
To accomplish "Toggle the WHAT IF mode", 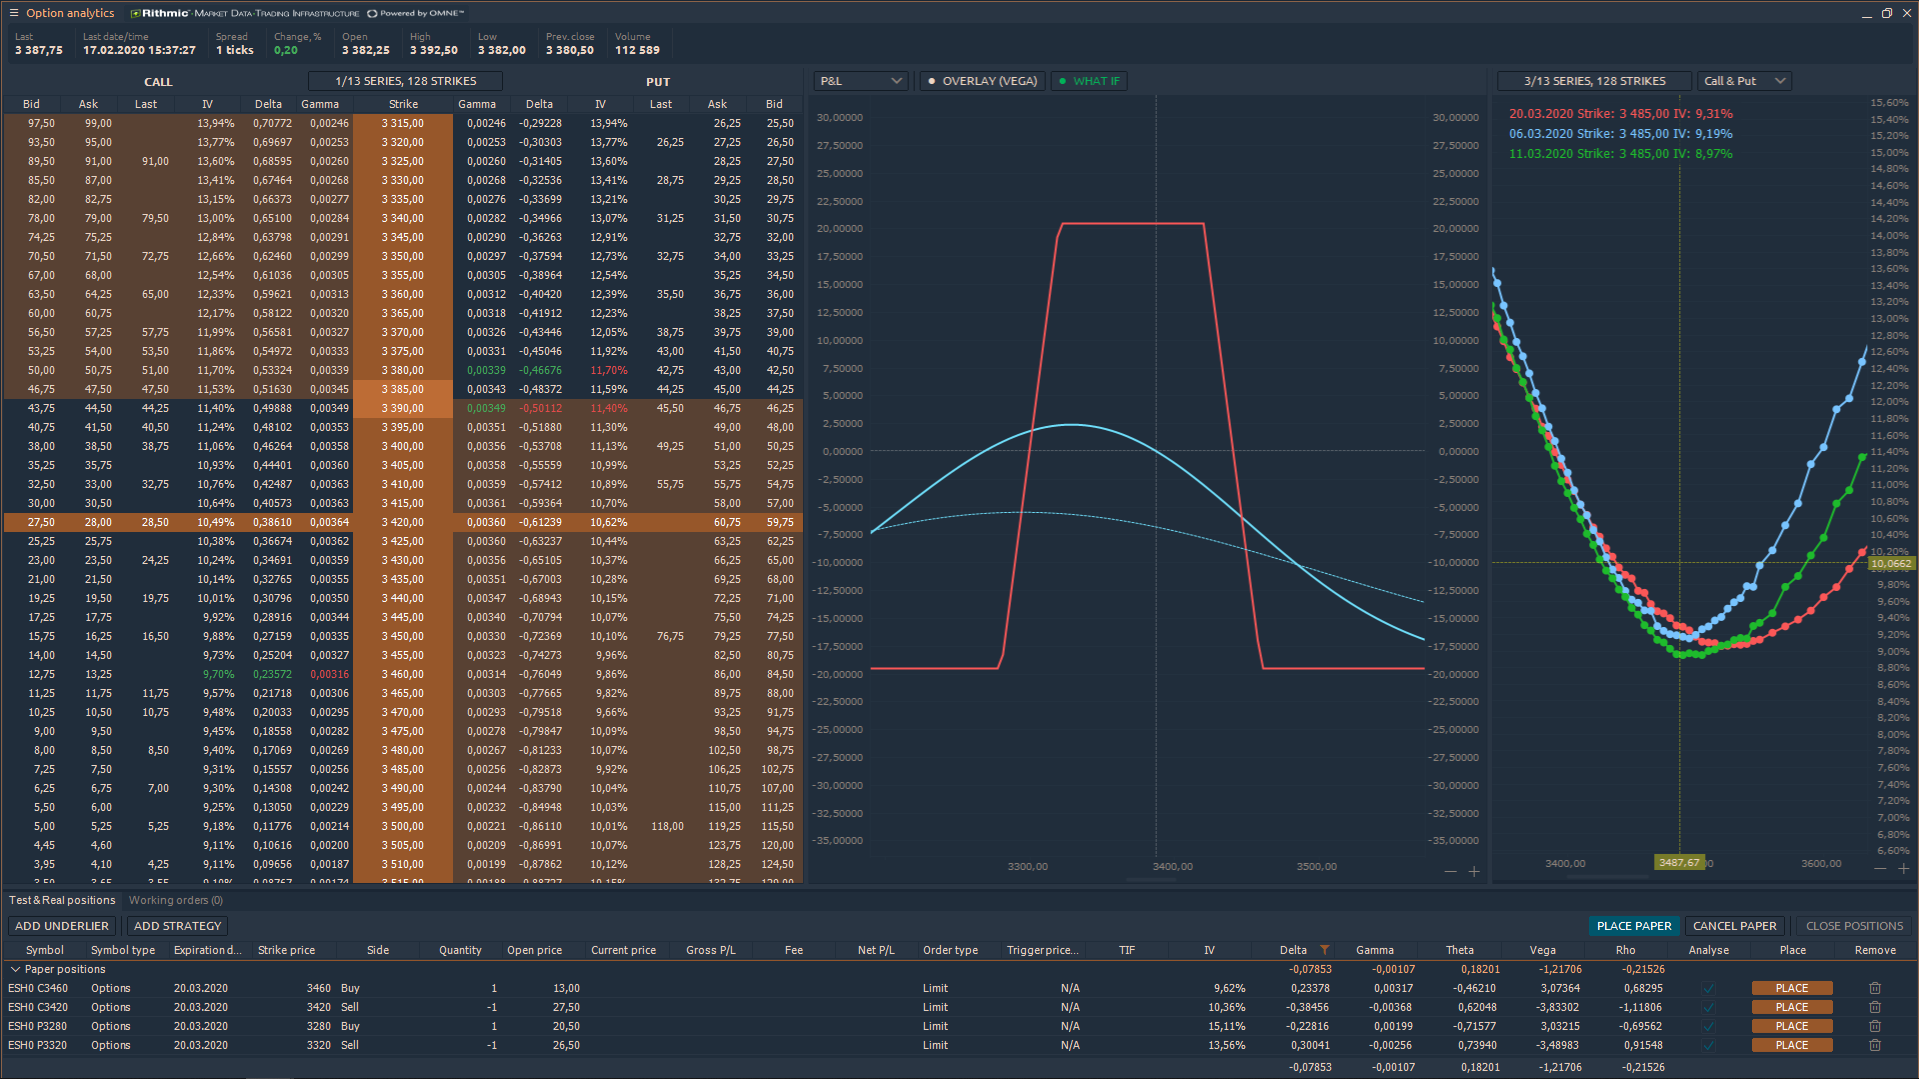I will [x=1089, y=81].
